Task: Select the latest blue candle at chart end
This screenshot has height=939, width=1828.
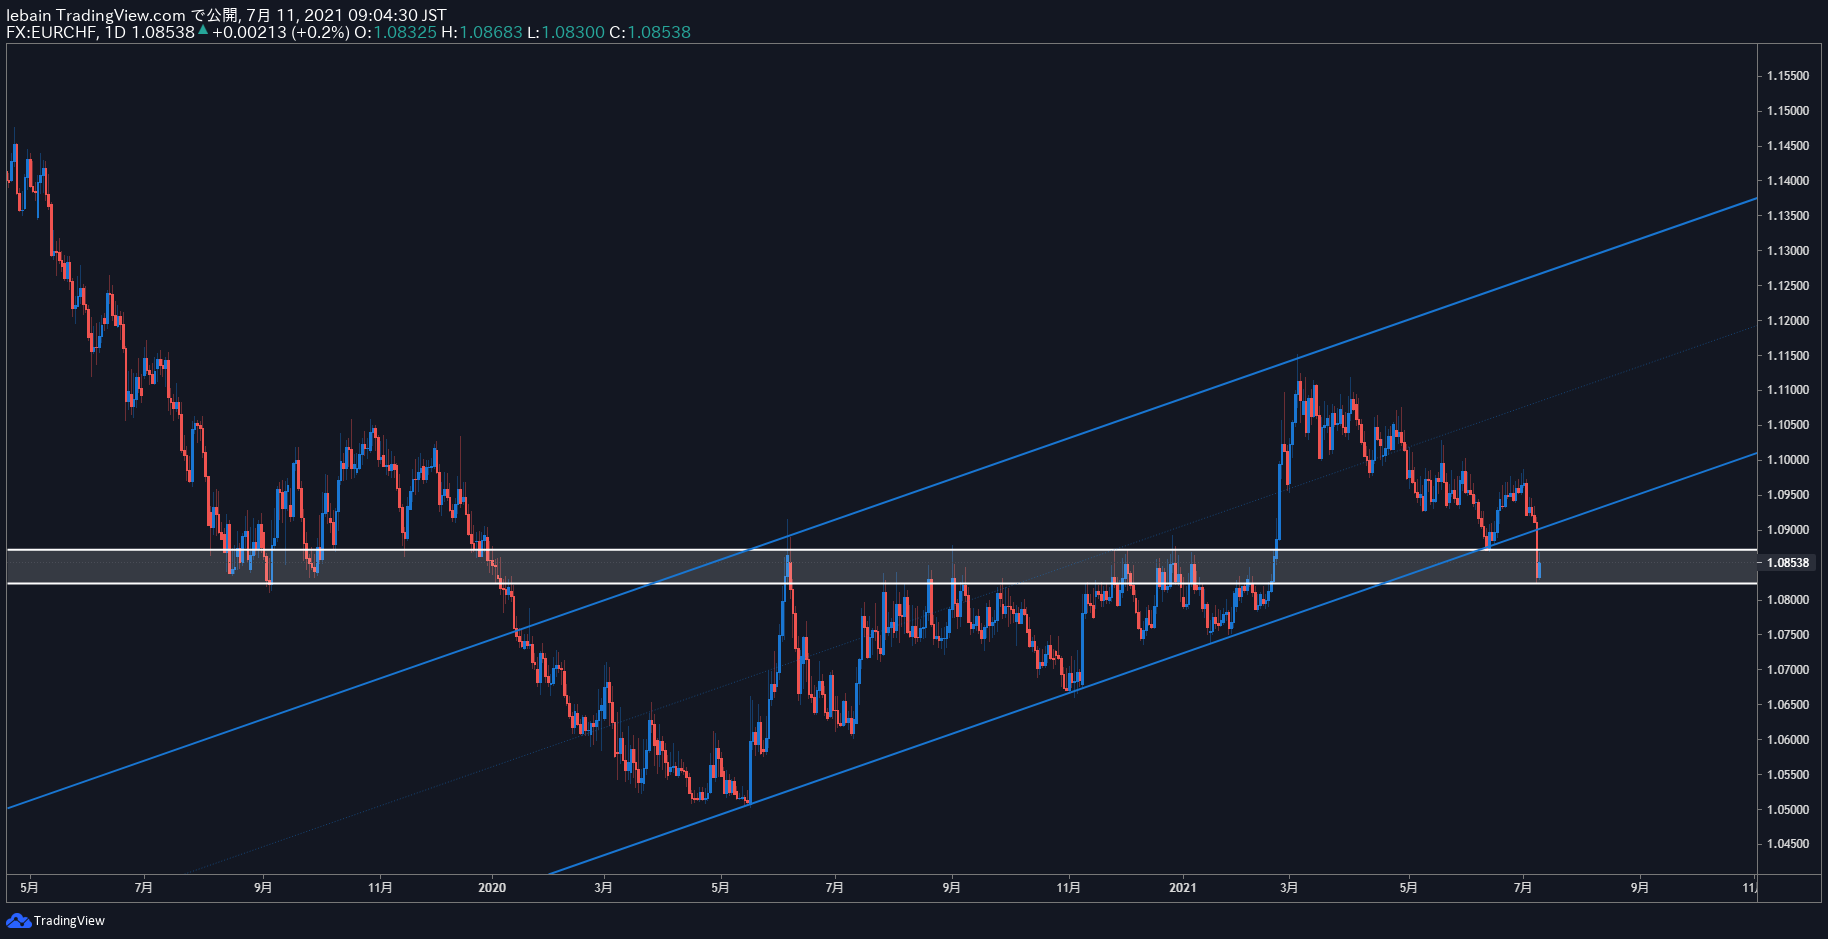Action: pyautogui.click(x=1539, y=570)
